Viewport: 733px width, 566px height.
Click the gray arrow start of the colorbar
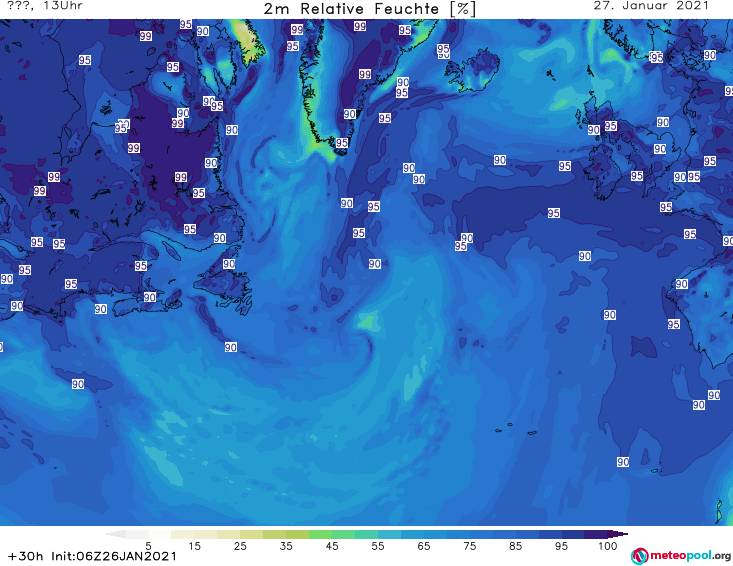tap(115, 534)
